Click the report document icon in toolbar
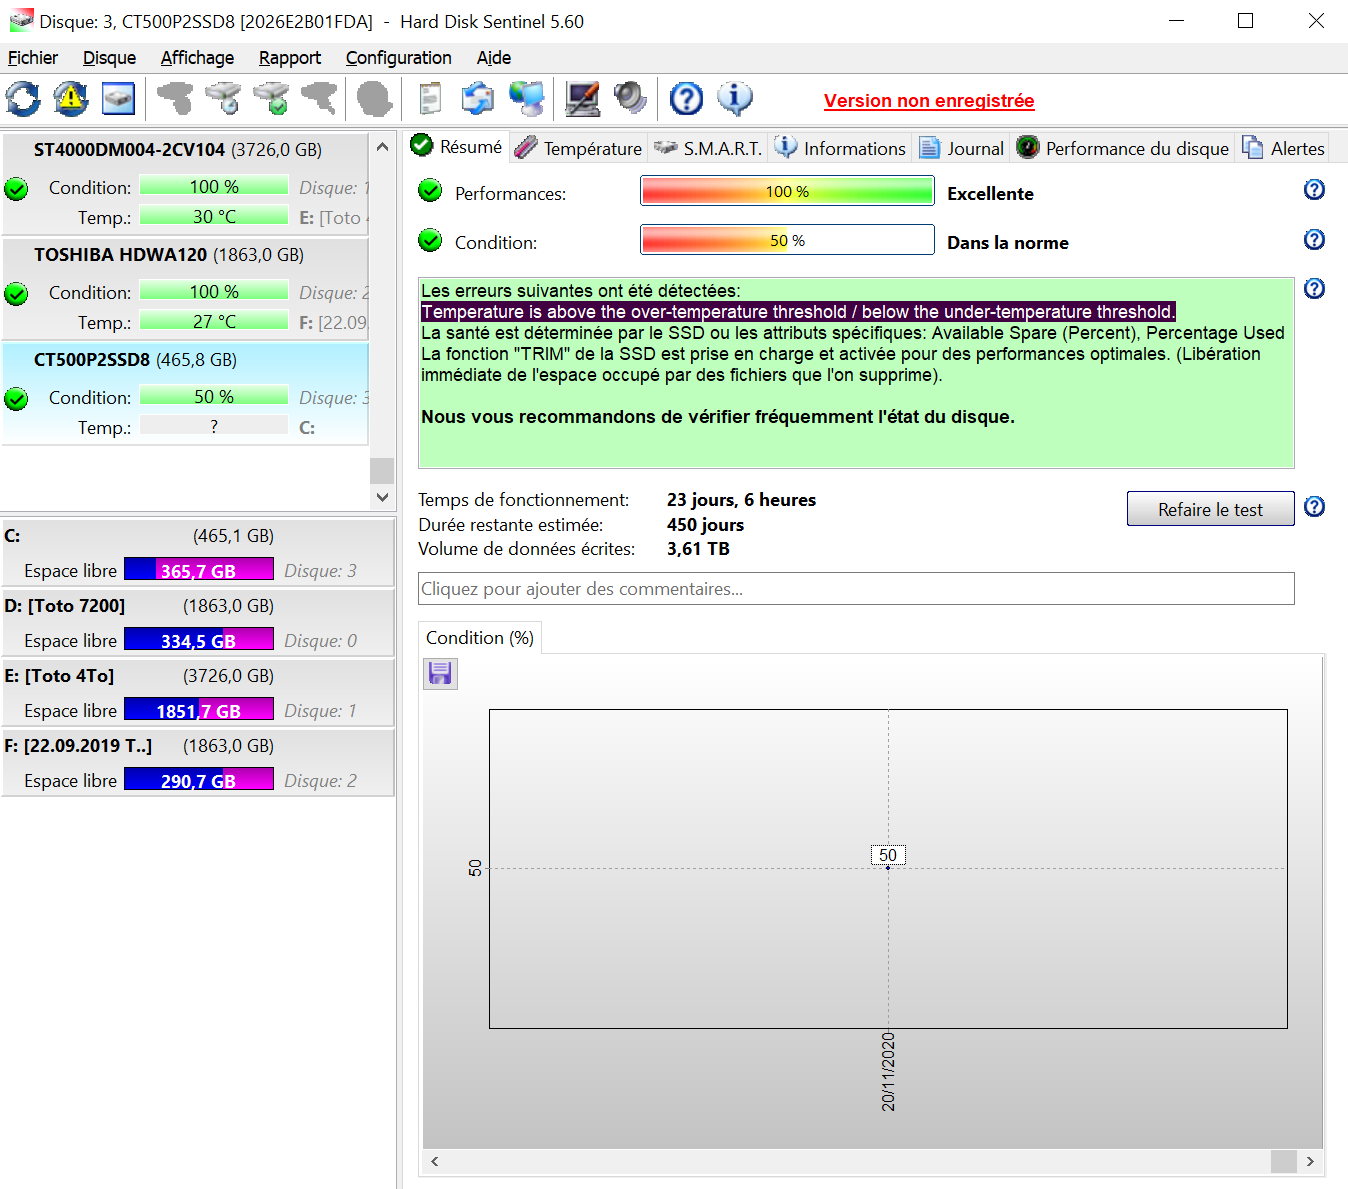The image size is (1348, 1189). pos(430,99)
